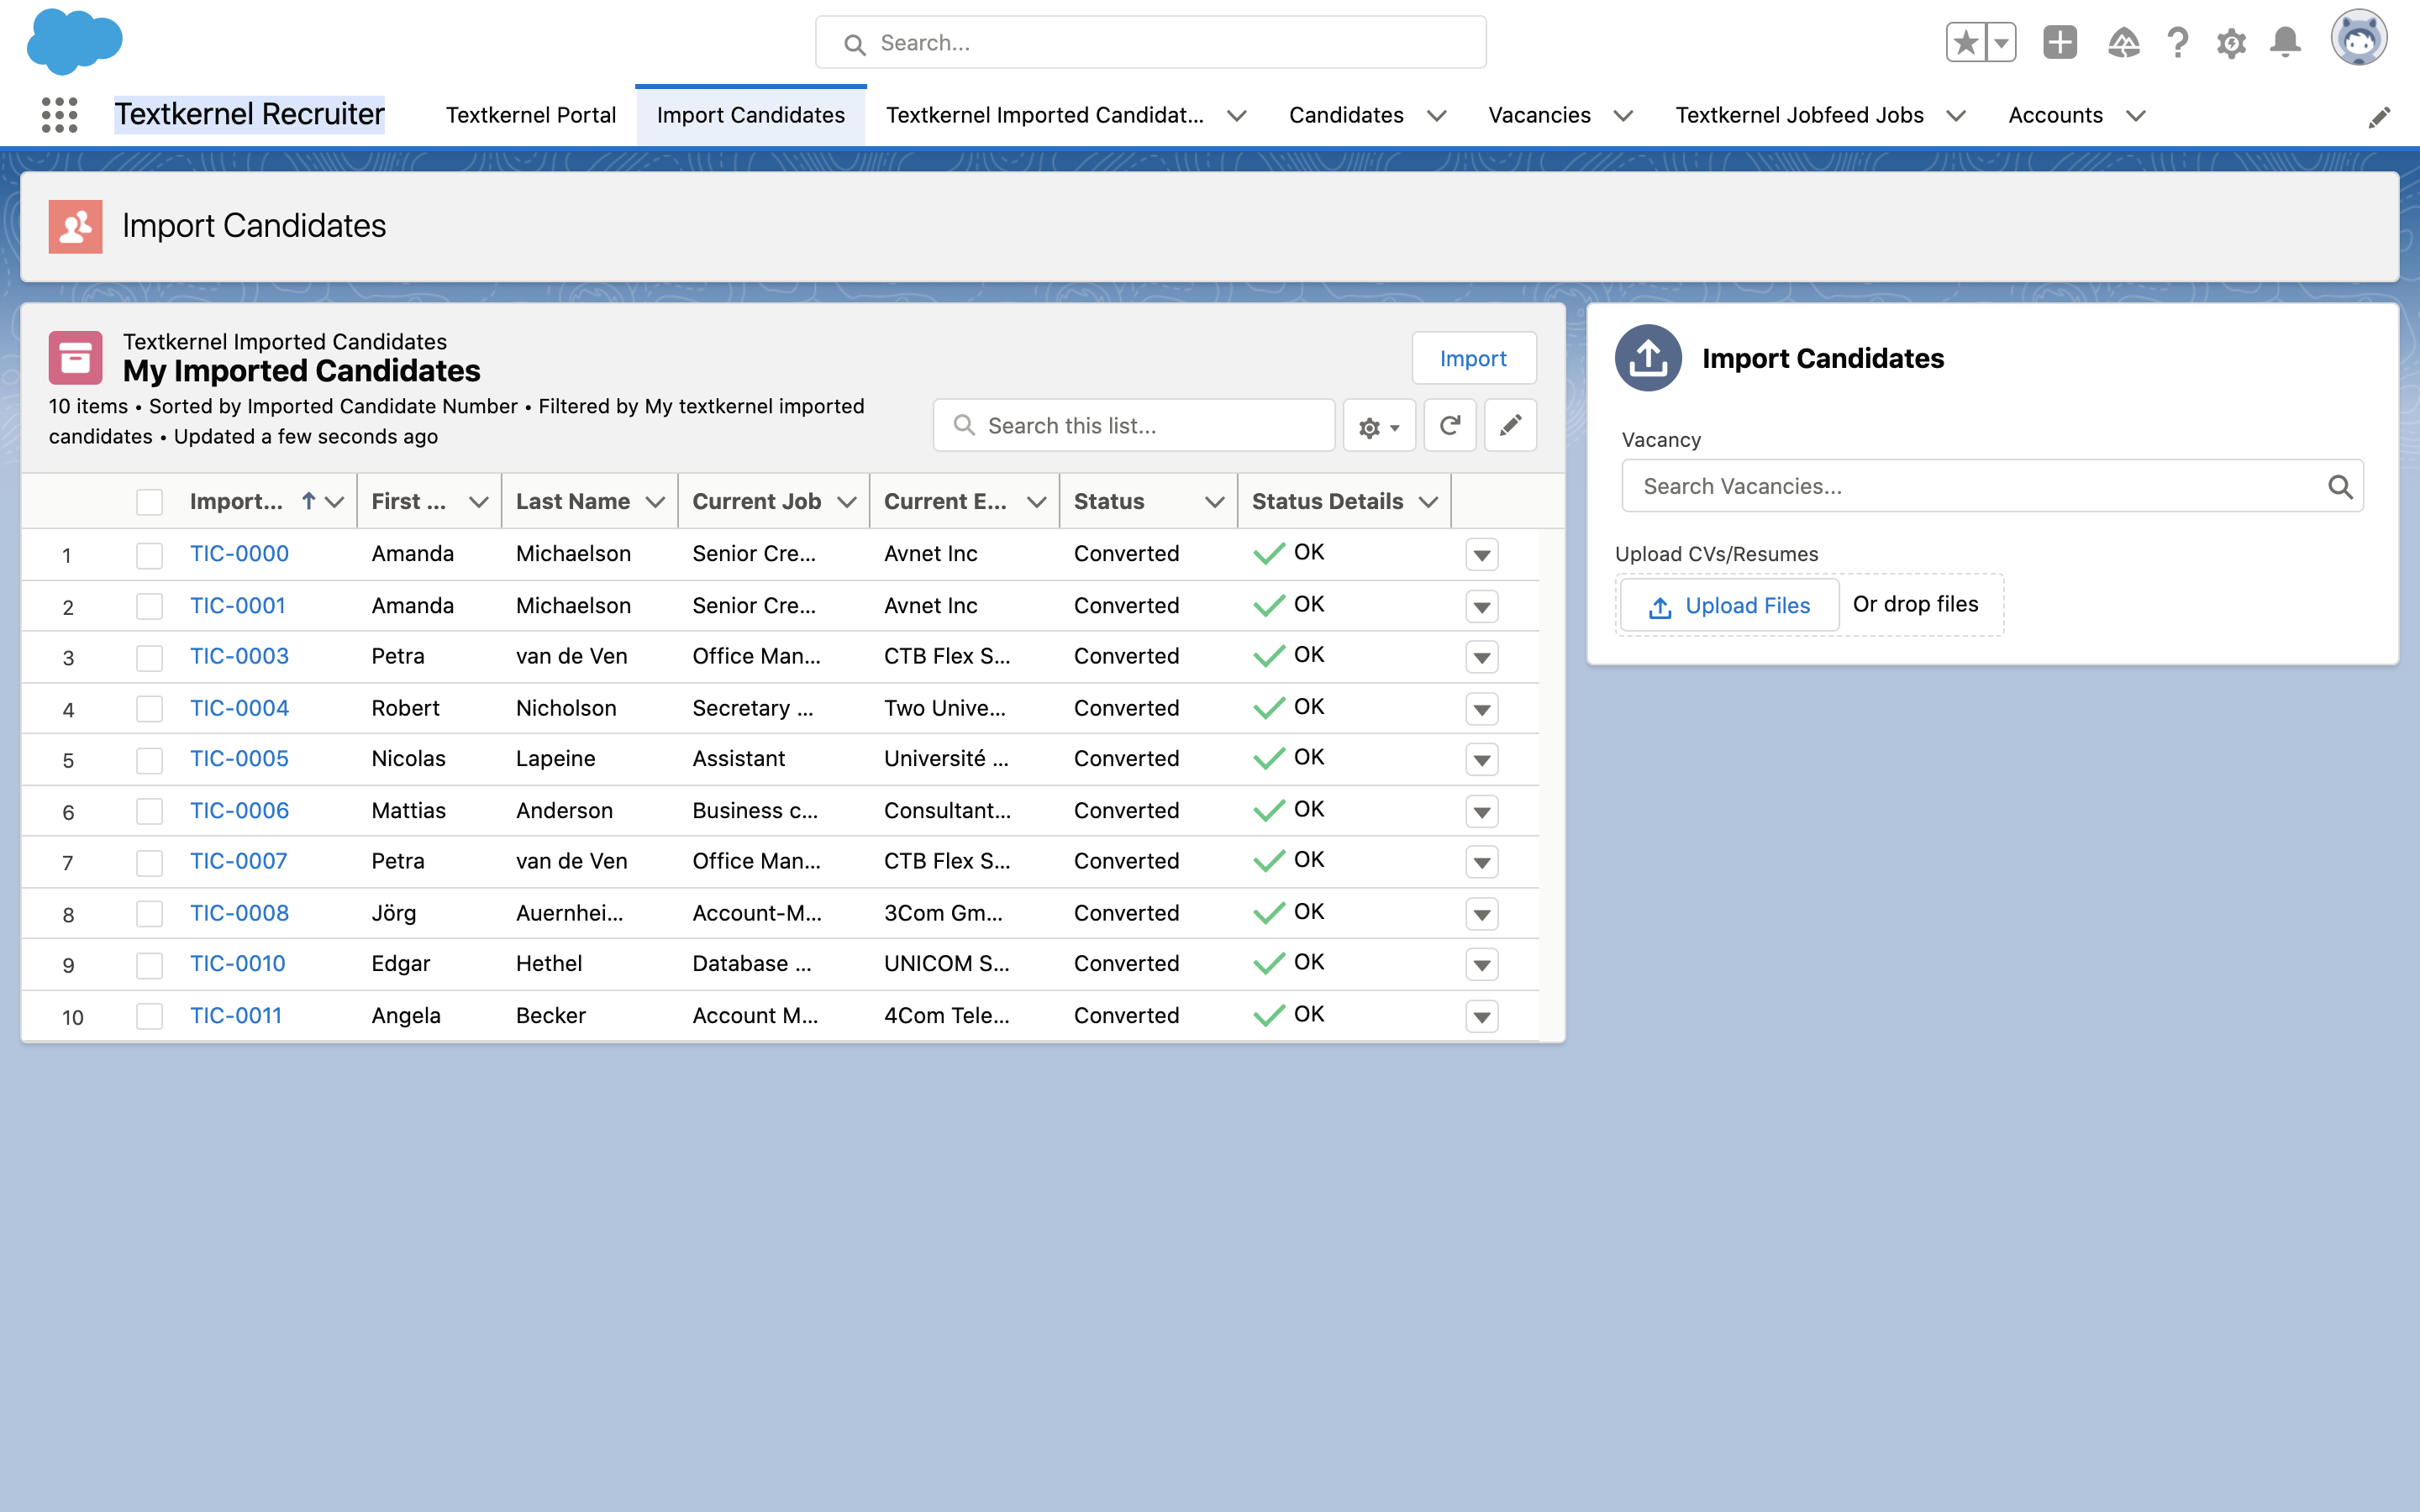Open row actions for TIC-0011
Viewport: 2420px width, 1512px height.
[1482, 1017]
